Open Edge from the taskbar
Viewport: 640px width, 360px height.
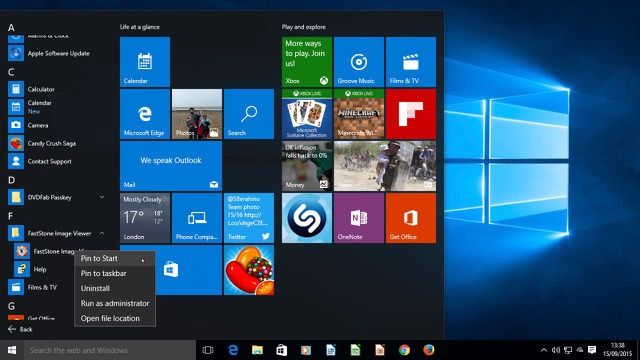[x=233, y=350]
